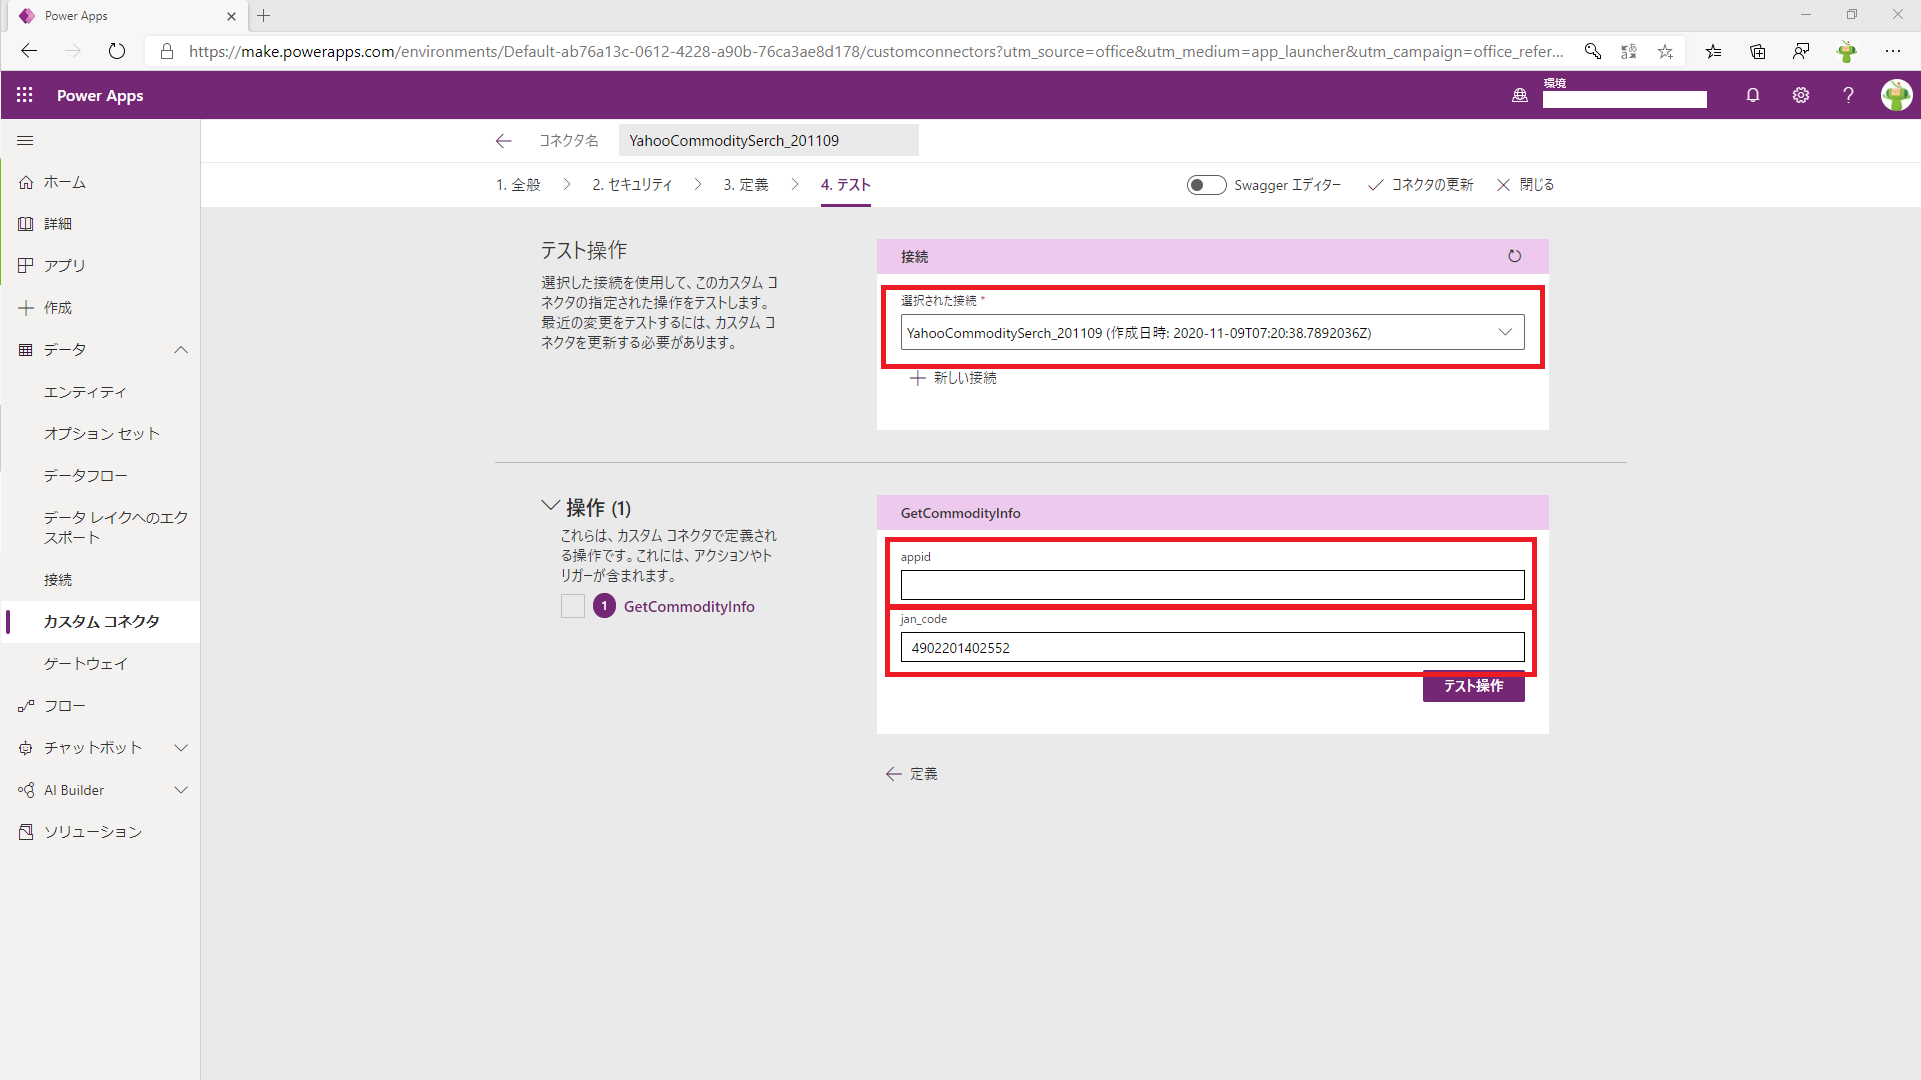Check the box beside GetCommodityInfo operation
The height and width of the screenshot is (1080, 1921).
573,606
